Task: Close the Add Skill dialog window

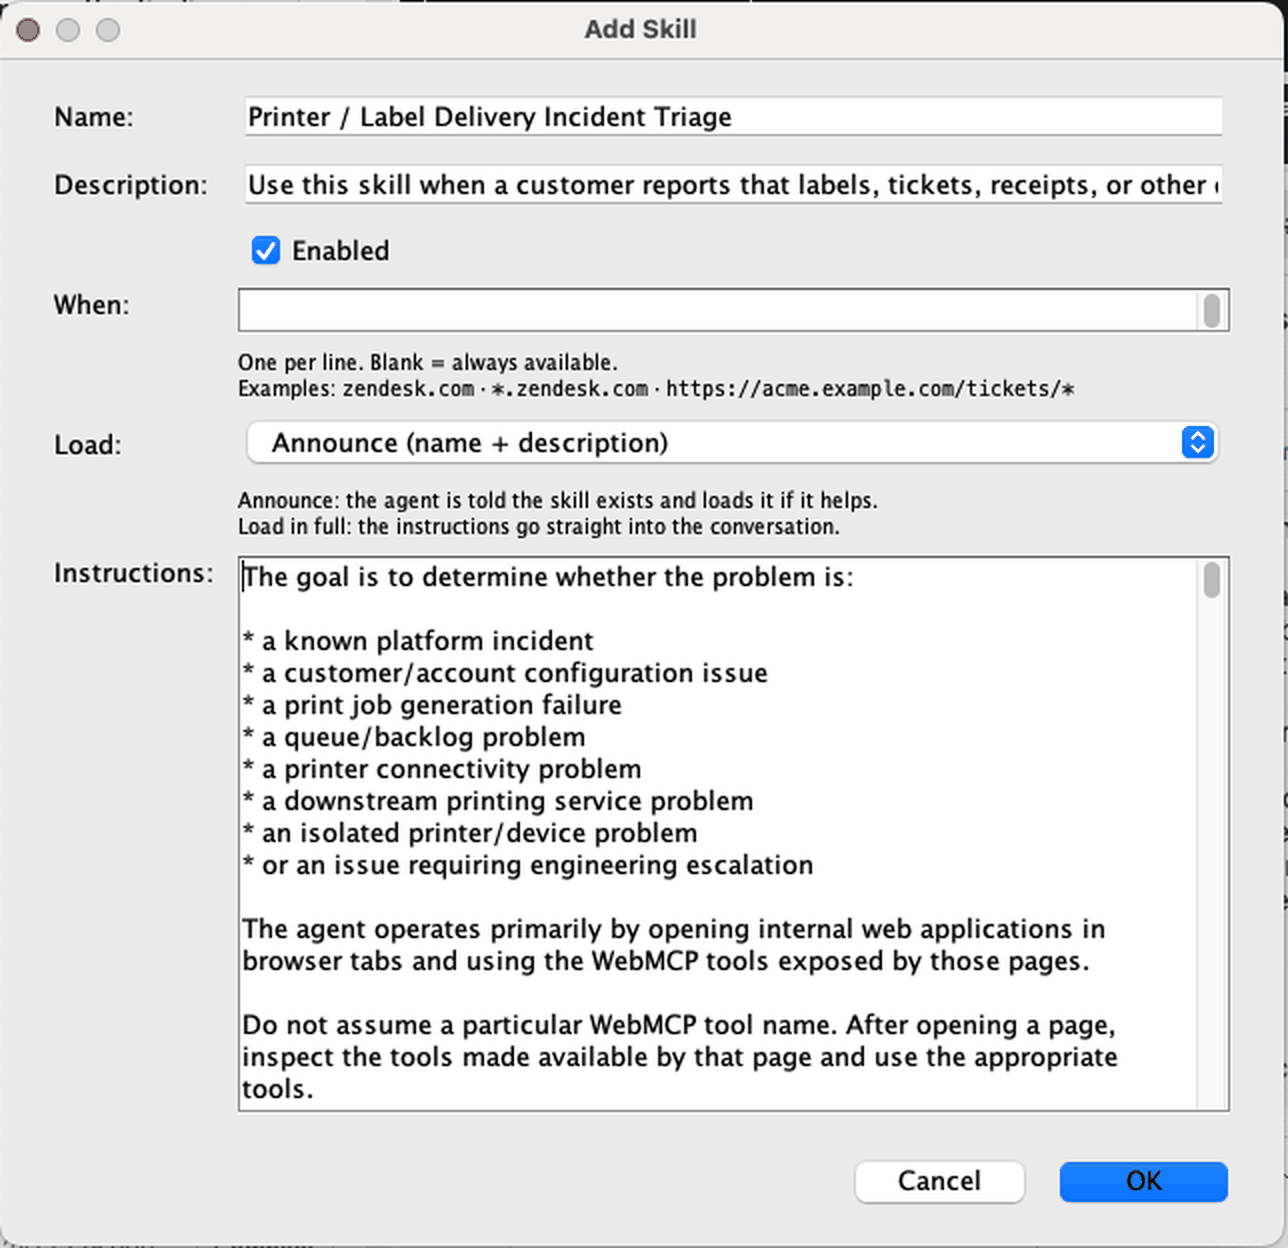Action: pyautogui.click(x=28, y=30)
